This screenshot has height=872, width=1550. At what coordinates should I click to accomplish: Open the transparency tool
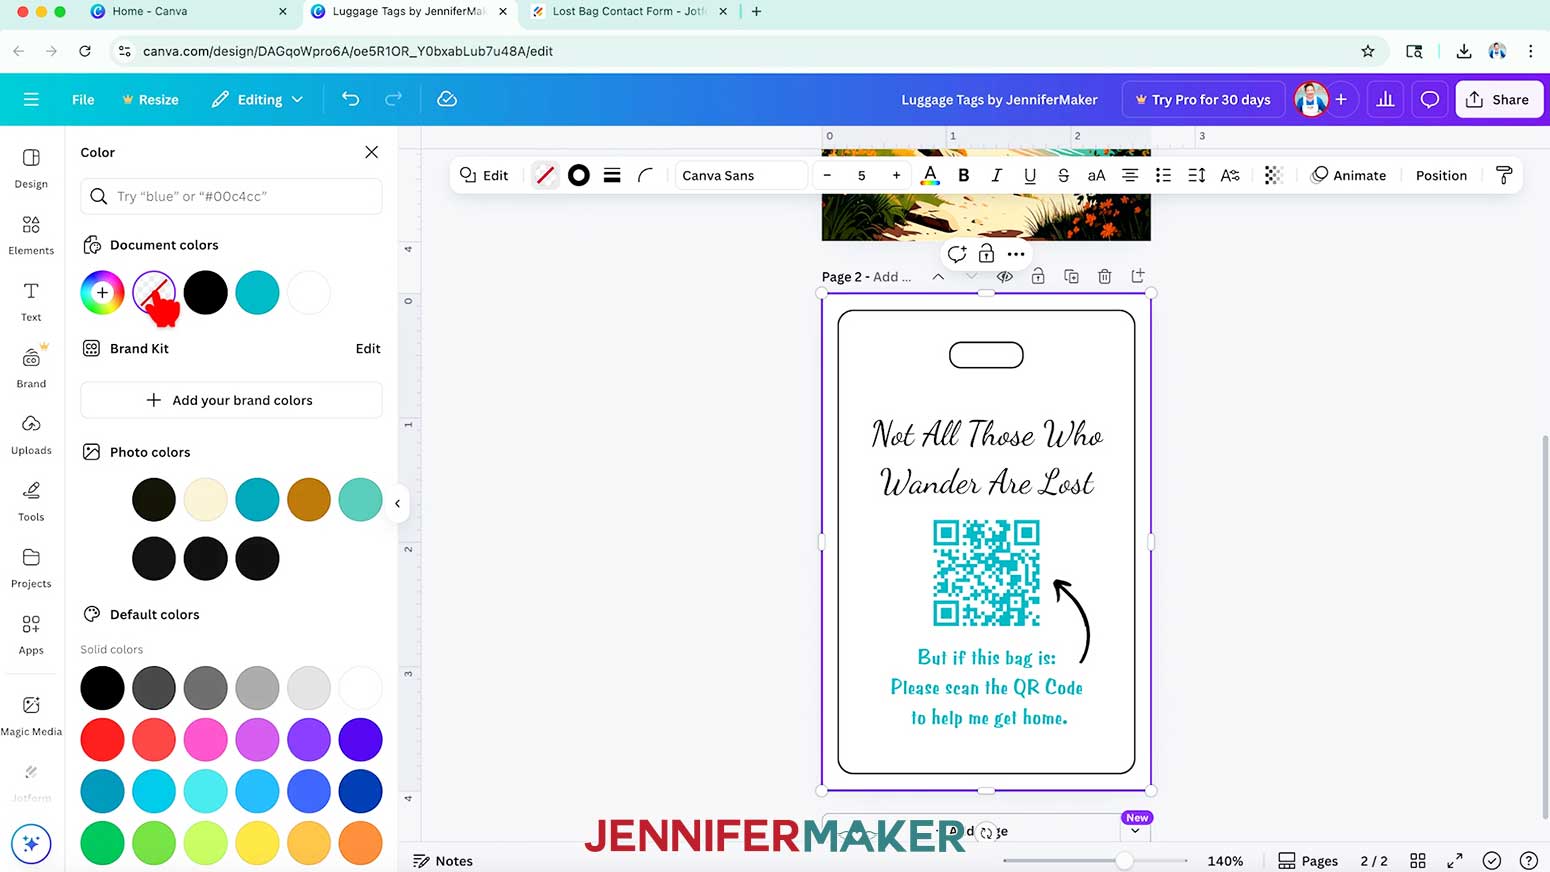pos(1273,175)
